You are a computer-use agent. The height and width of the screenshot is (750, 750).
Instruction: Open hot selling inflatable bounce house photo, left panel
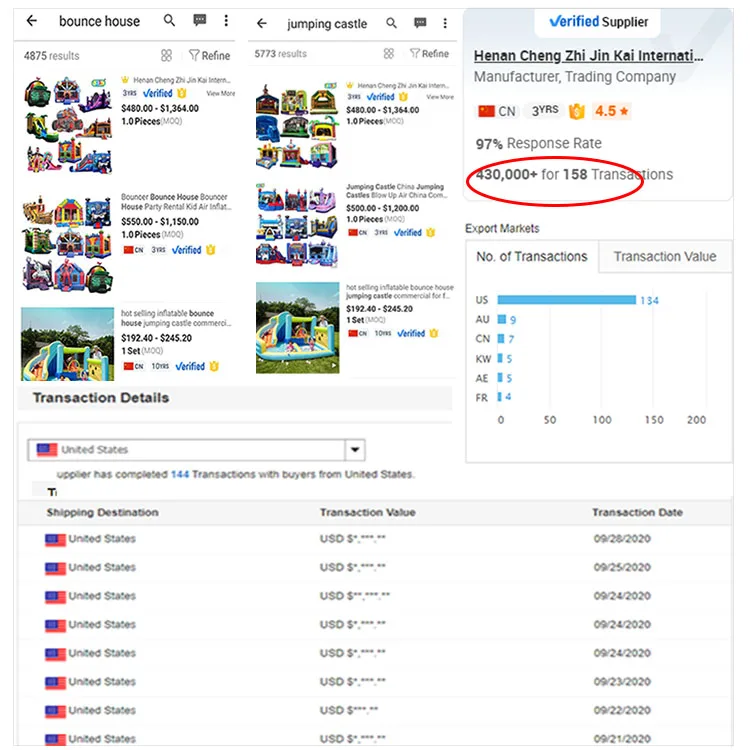coord(67,344)
